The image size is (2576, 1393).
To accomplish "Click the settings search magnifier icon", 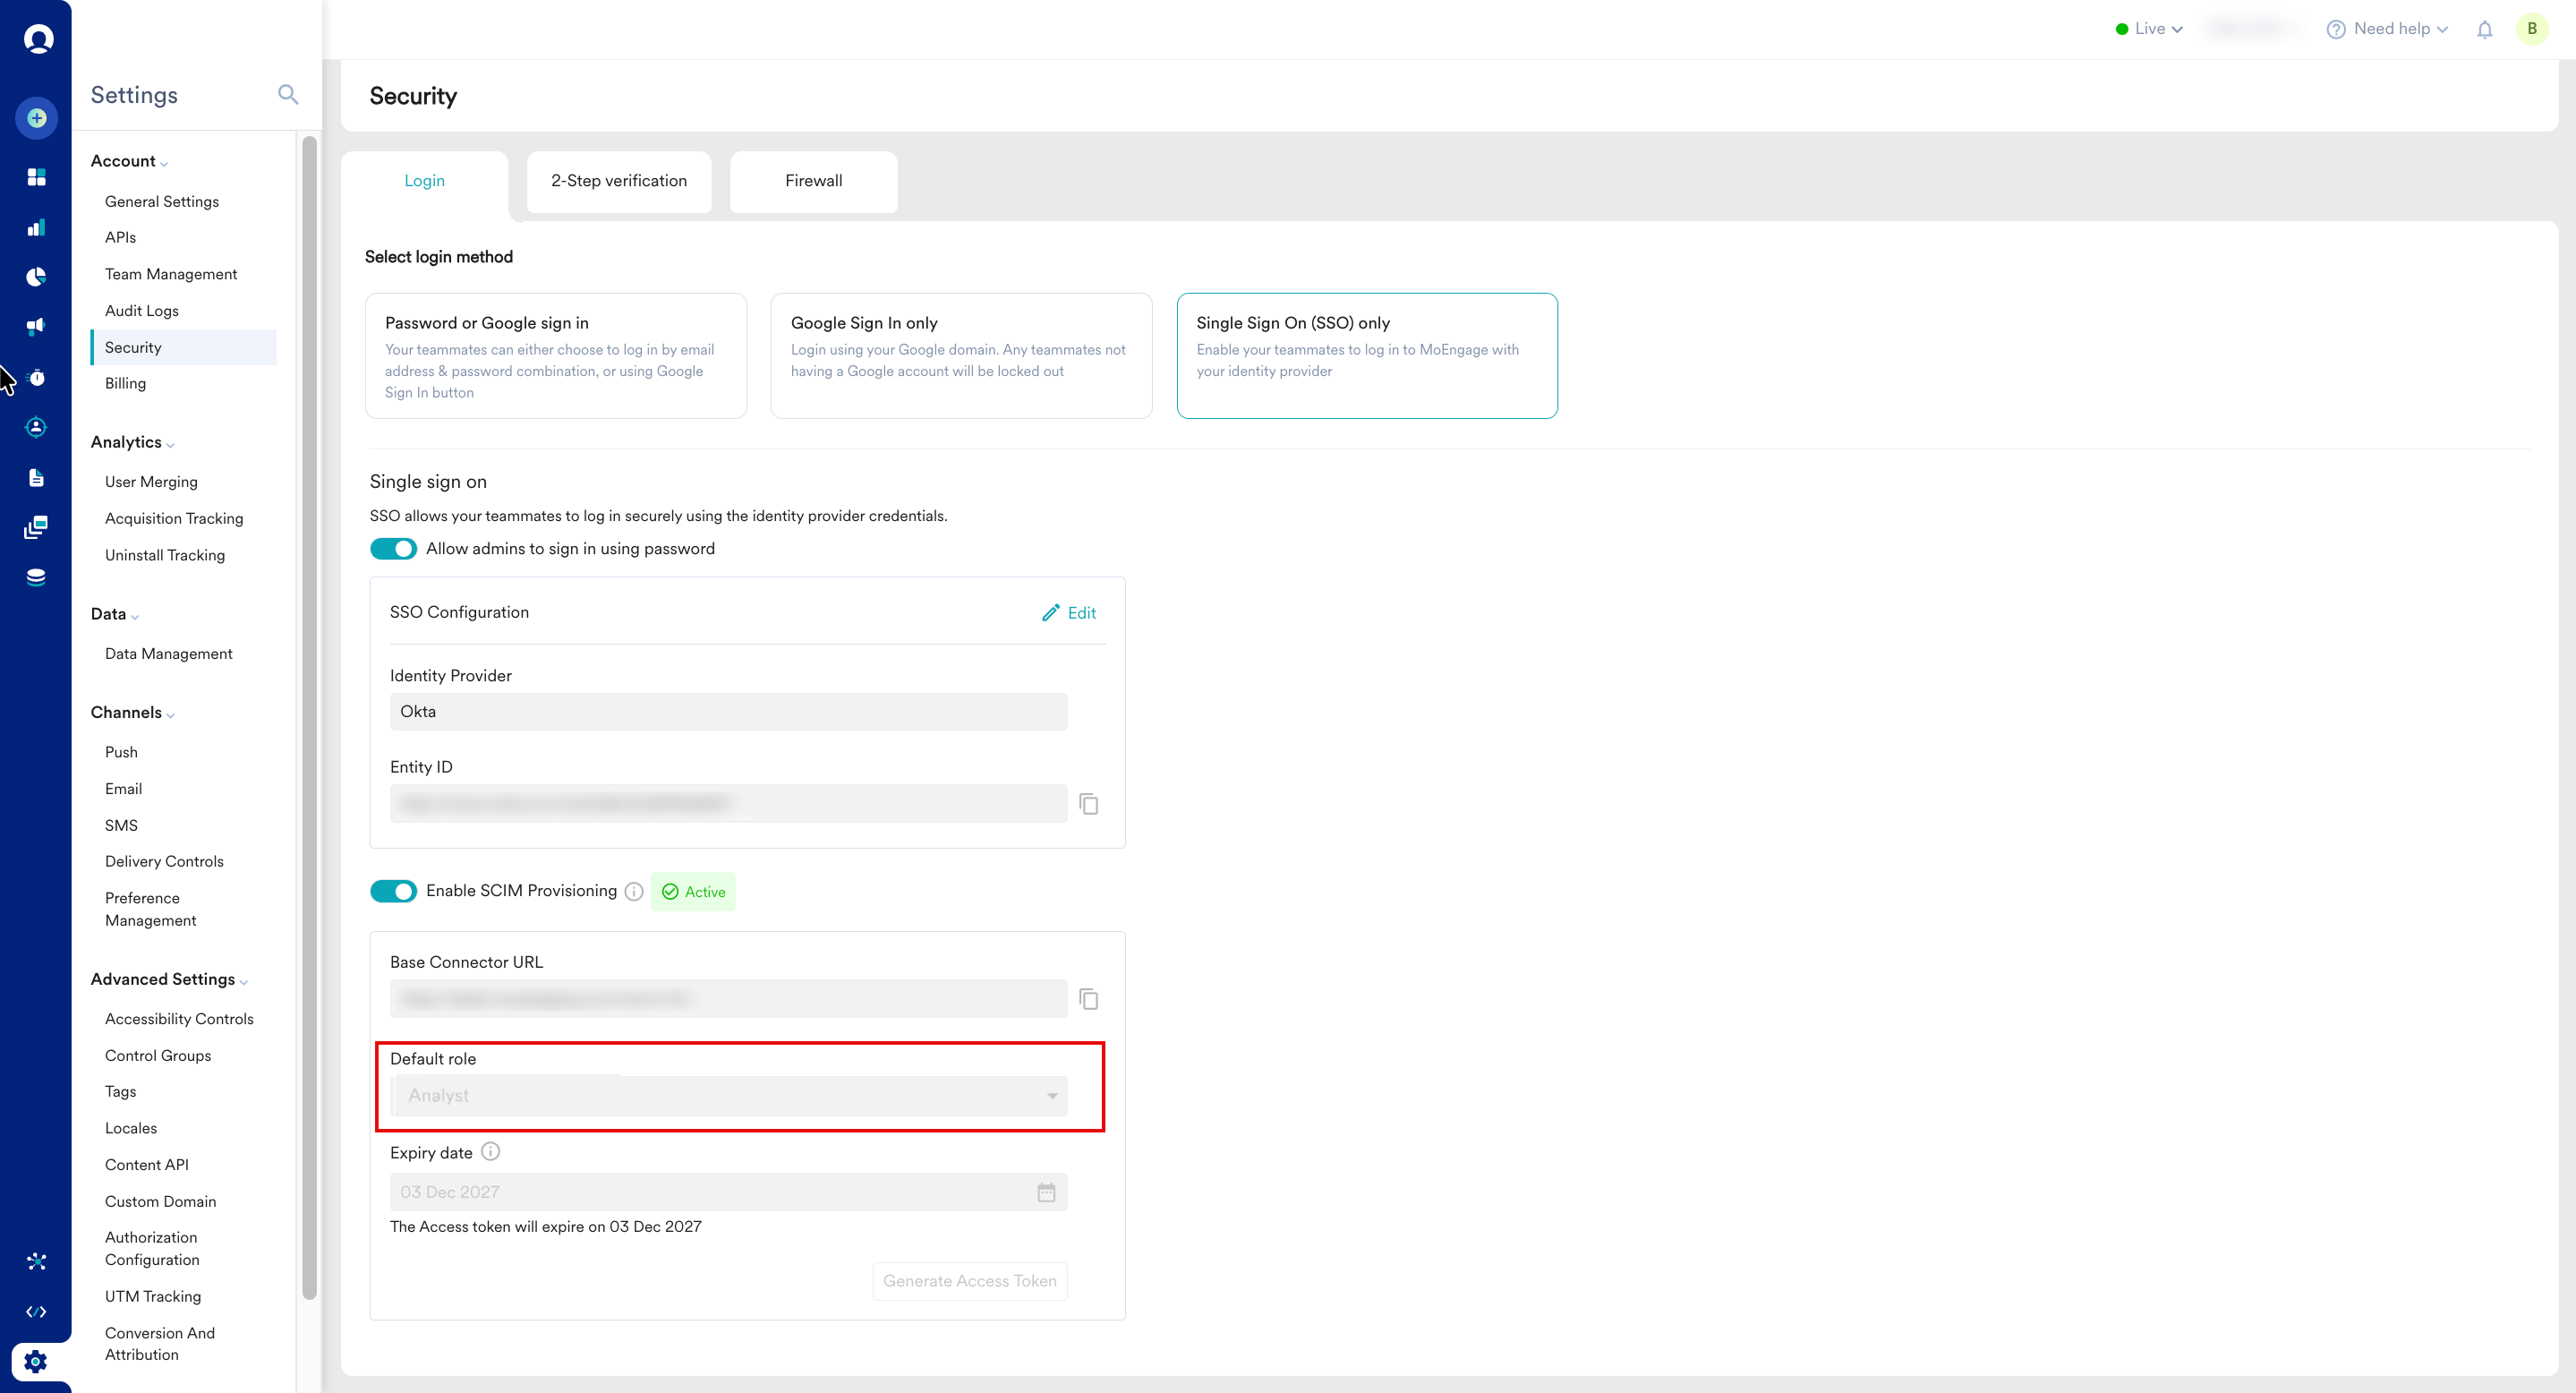I will tap(288, 95).
